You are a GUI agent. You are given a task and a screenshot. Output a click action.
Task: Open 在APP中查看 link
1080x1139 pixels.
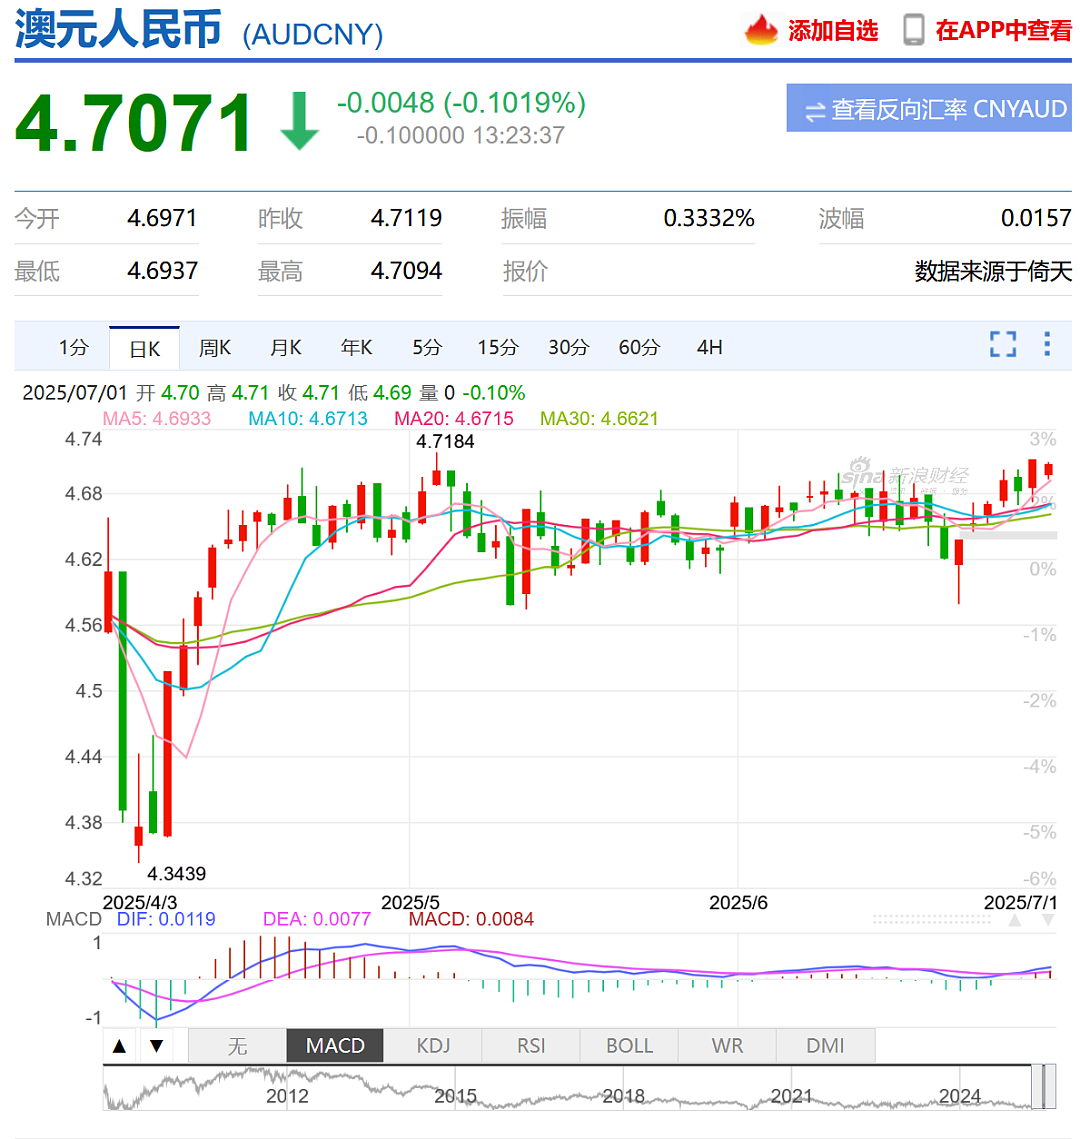pos(1003,31)
